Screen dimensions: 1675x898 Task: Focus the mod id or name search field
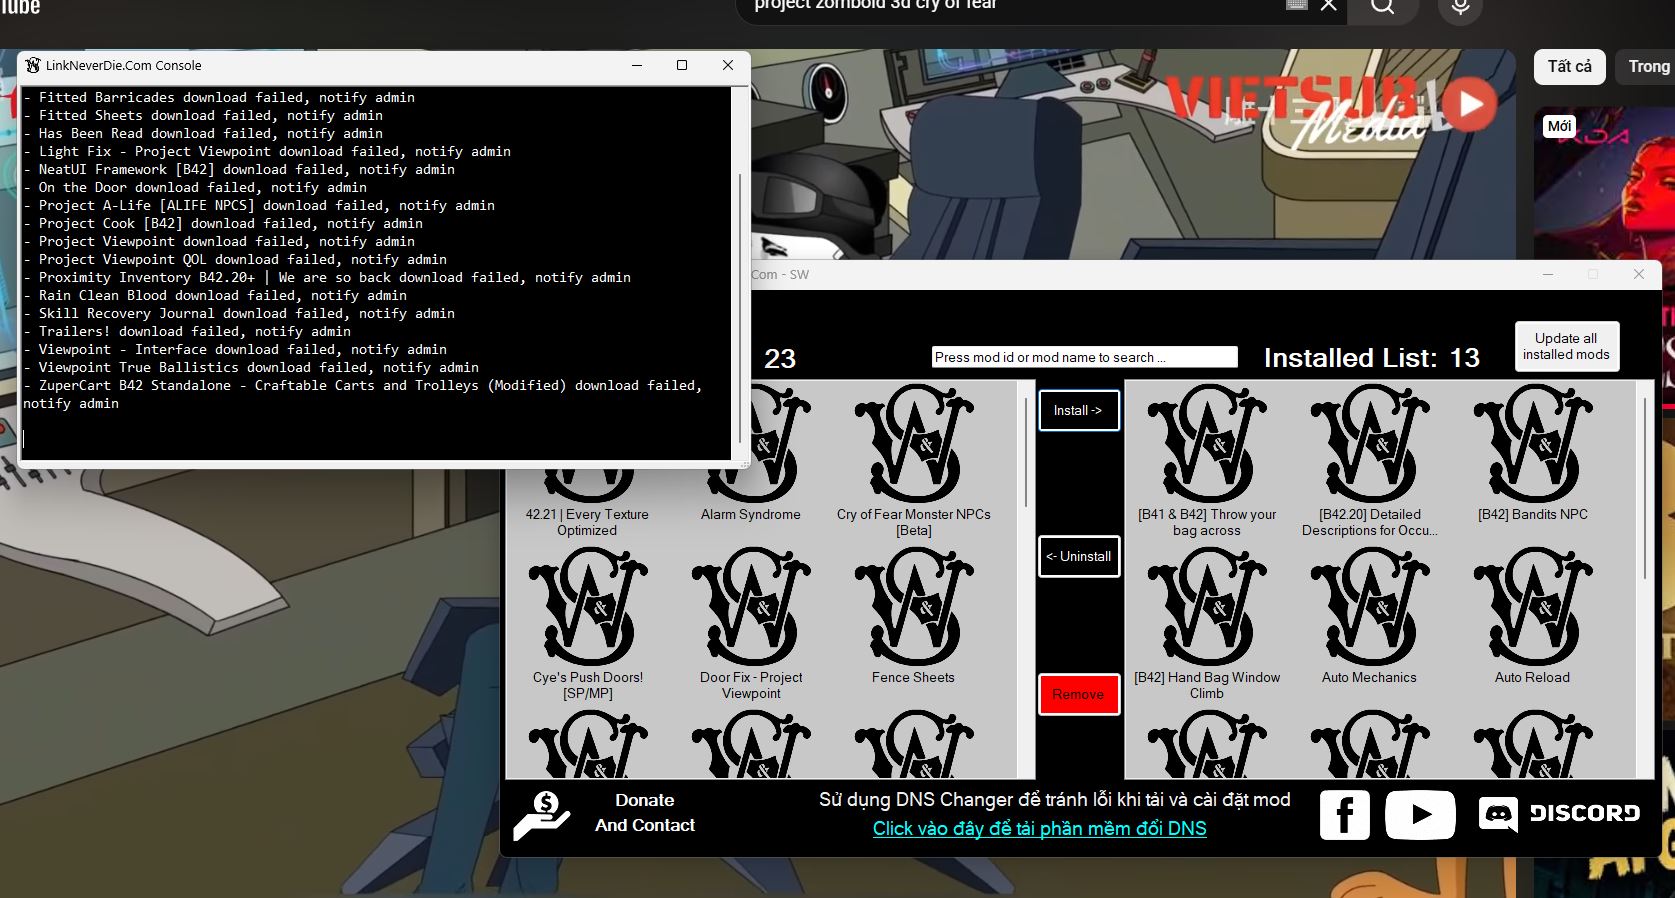(1085, 357)
